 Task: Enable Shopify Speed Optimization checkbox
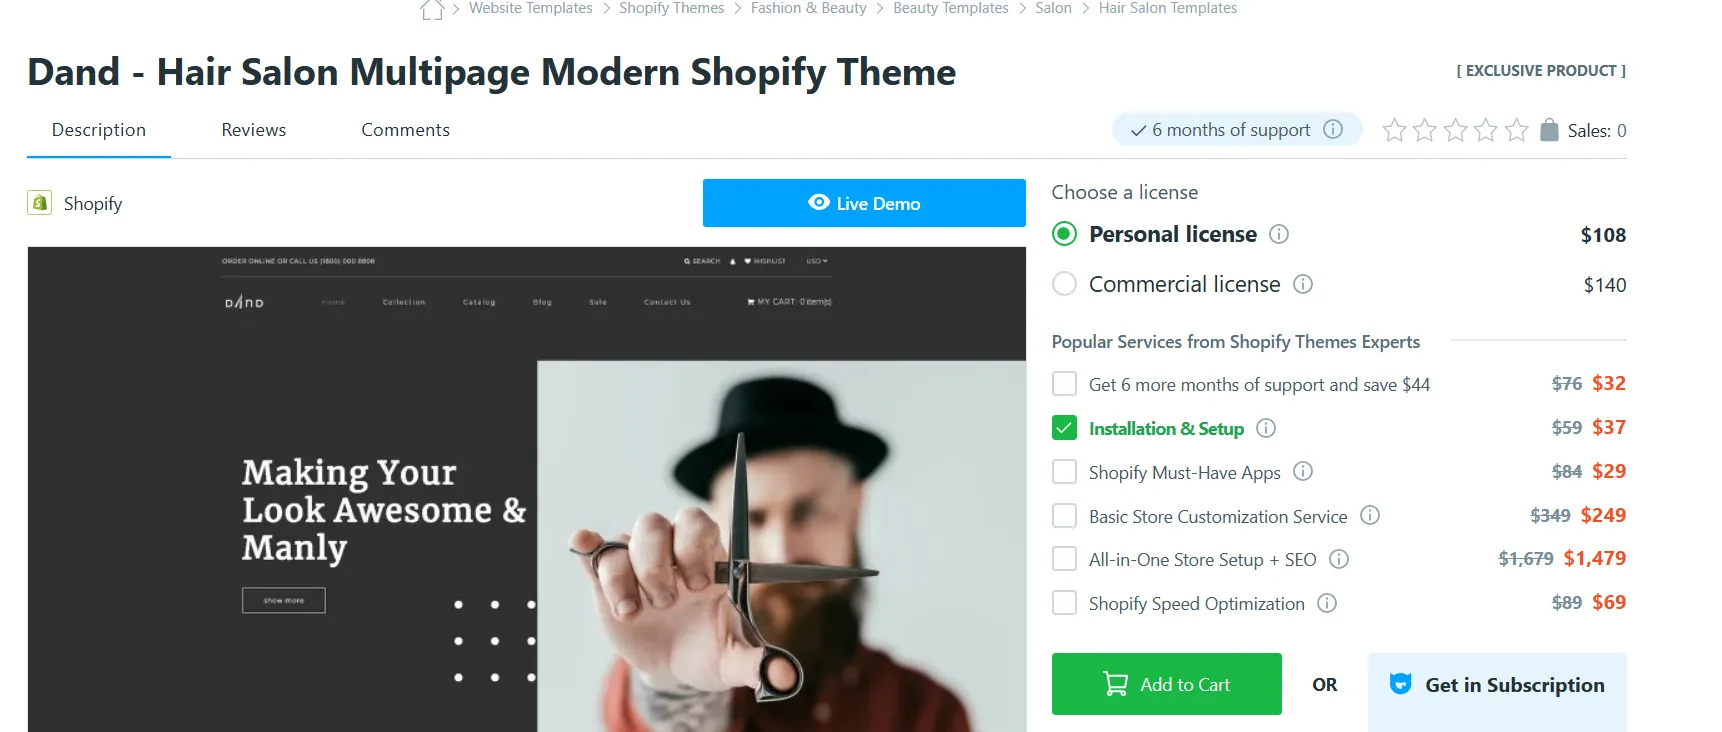1065,603
